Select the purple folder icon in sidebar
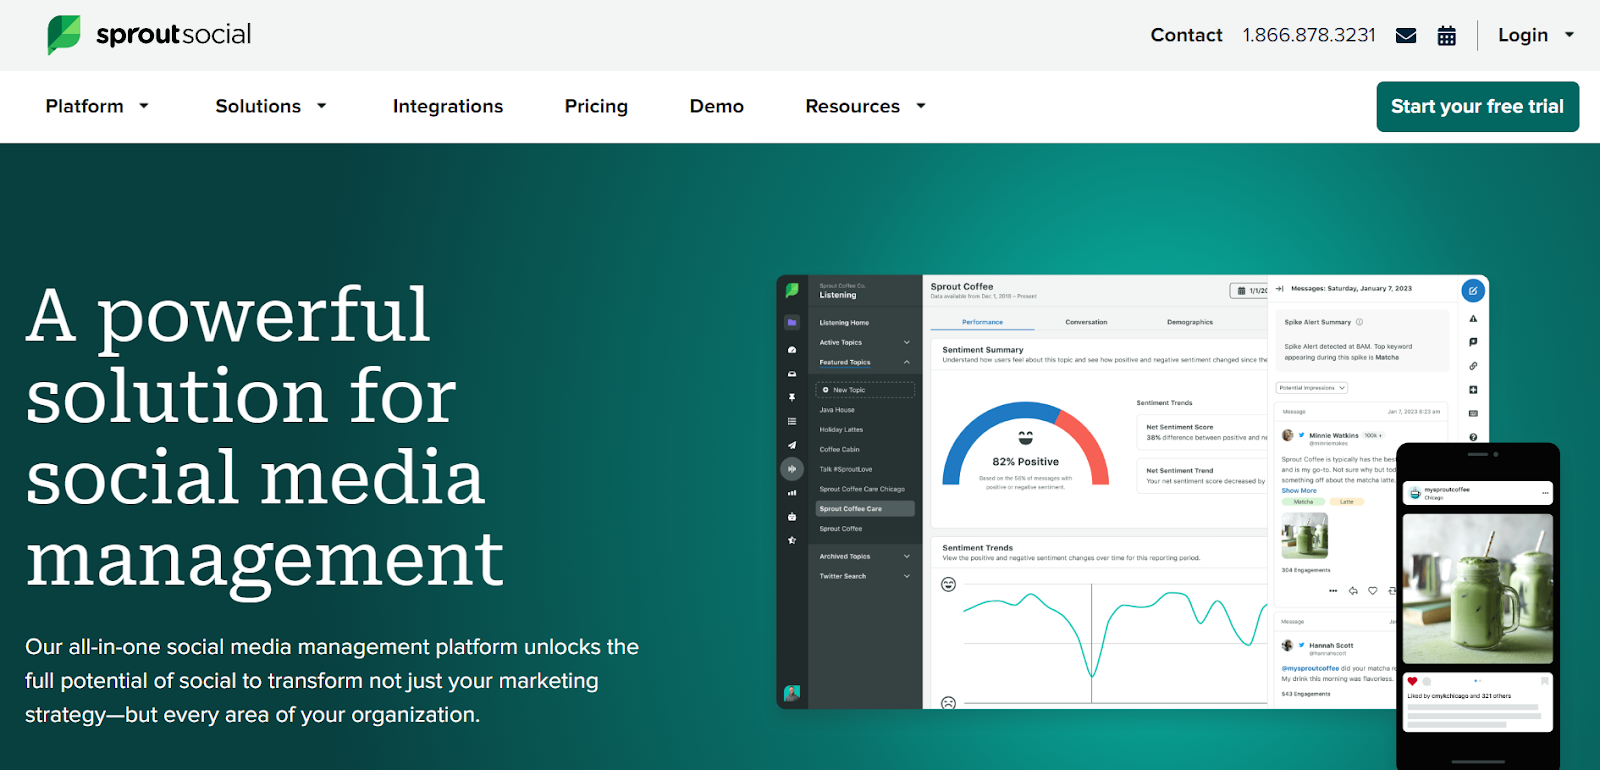Screen dimensions: 1600x770 pyautogui.click(x=792, y=323)
